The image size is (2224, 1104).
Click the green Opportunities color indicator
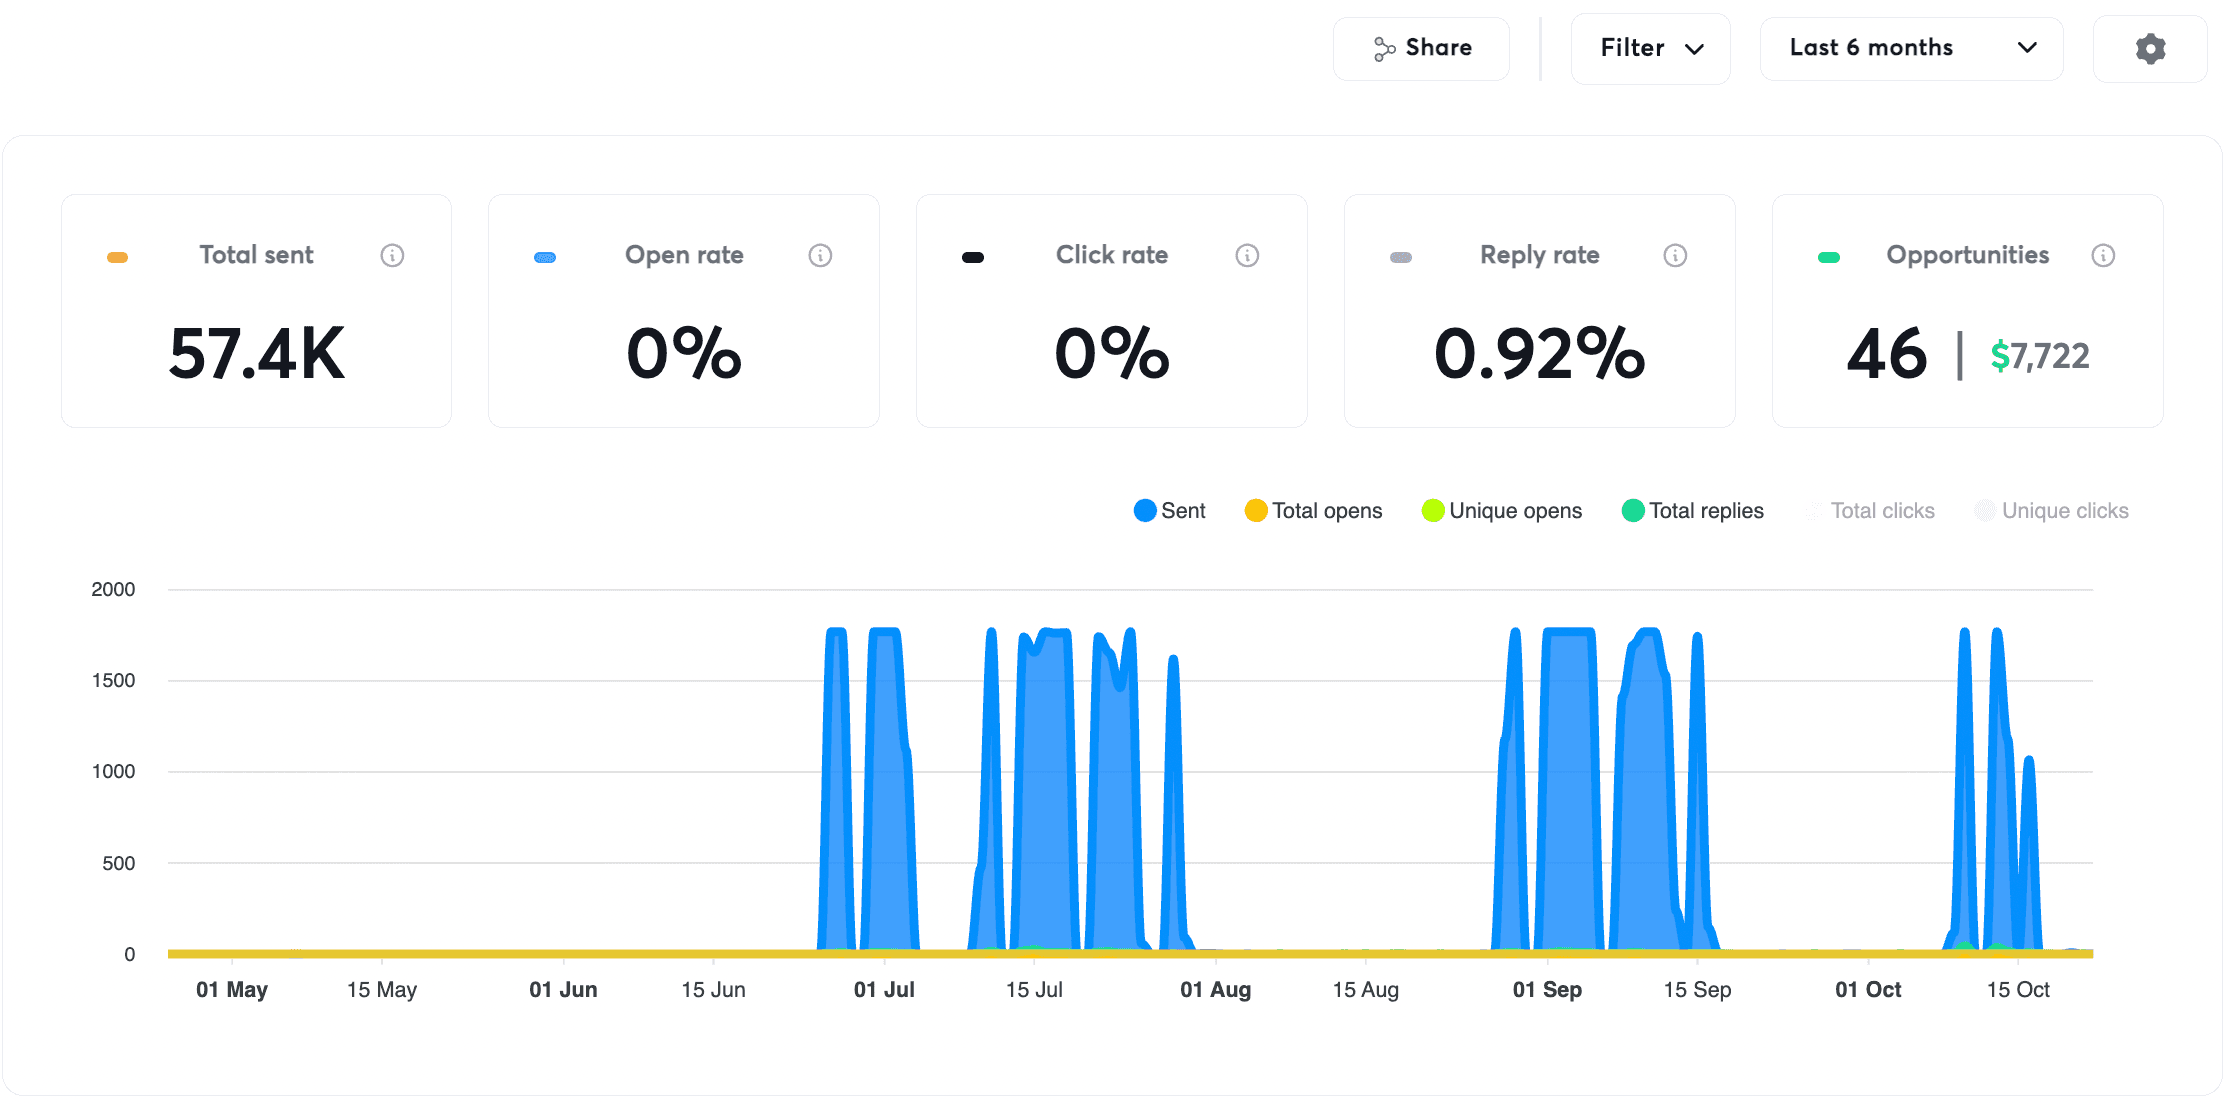(x=1829, y=258)
